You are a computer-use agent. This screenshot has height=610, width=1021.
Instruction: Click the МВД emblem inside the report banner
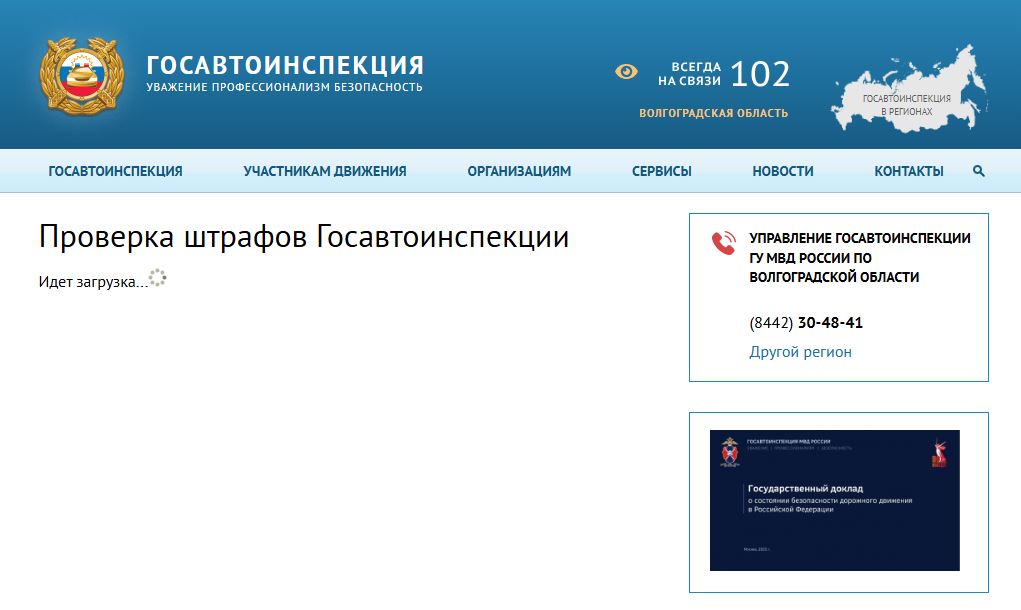pyautogui.click(x=731, y=451)
